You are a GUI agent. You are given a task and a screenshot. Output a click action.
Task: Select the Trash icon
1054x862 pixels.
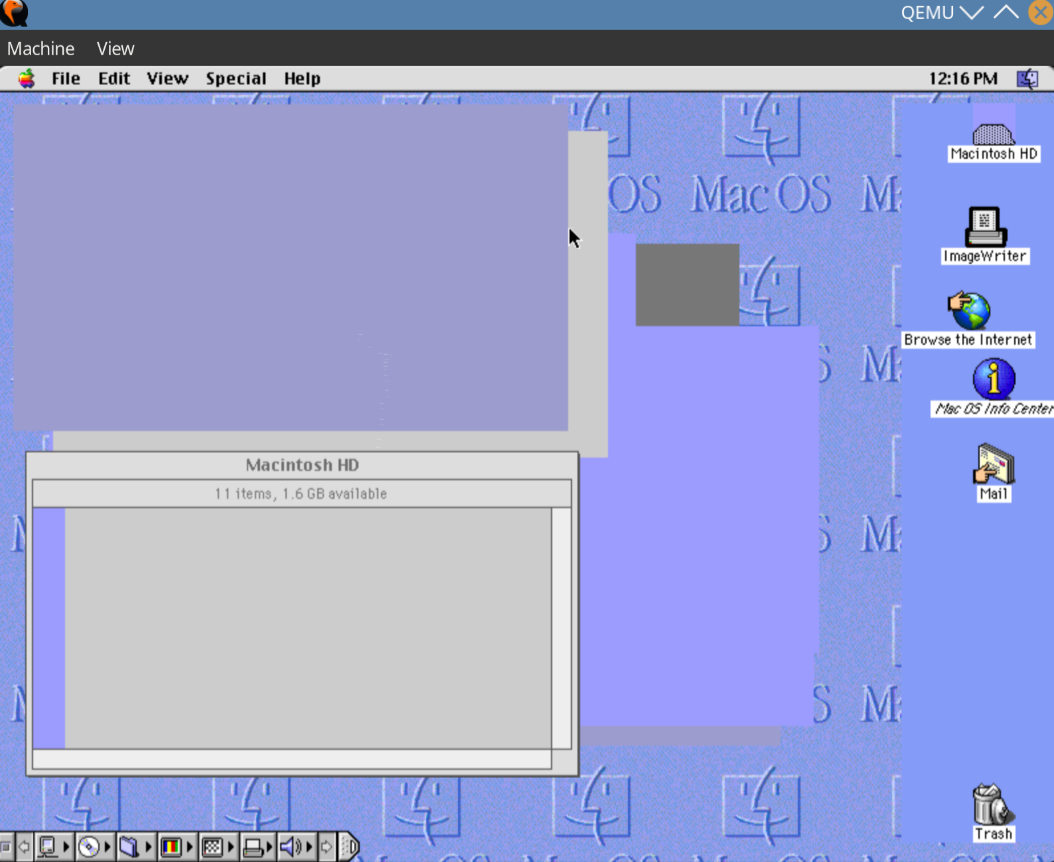click(990, 806)
